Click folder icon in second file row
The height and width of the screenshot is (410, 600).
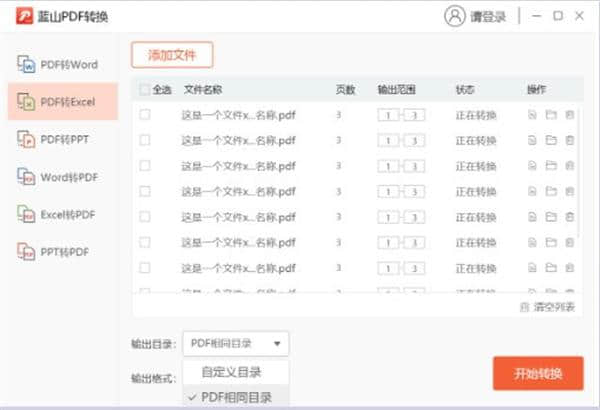tap(551, 140)
